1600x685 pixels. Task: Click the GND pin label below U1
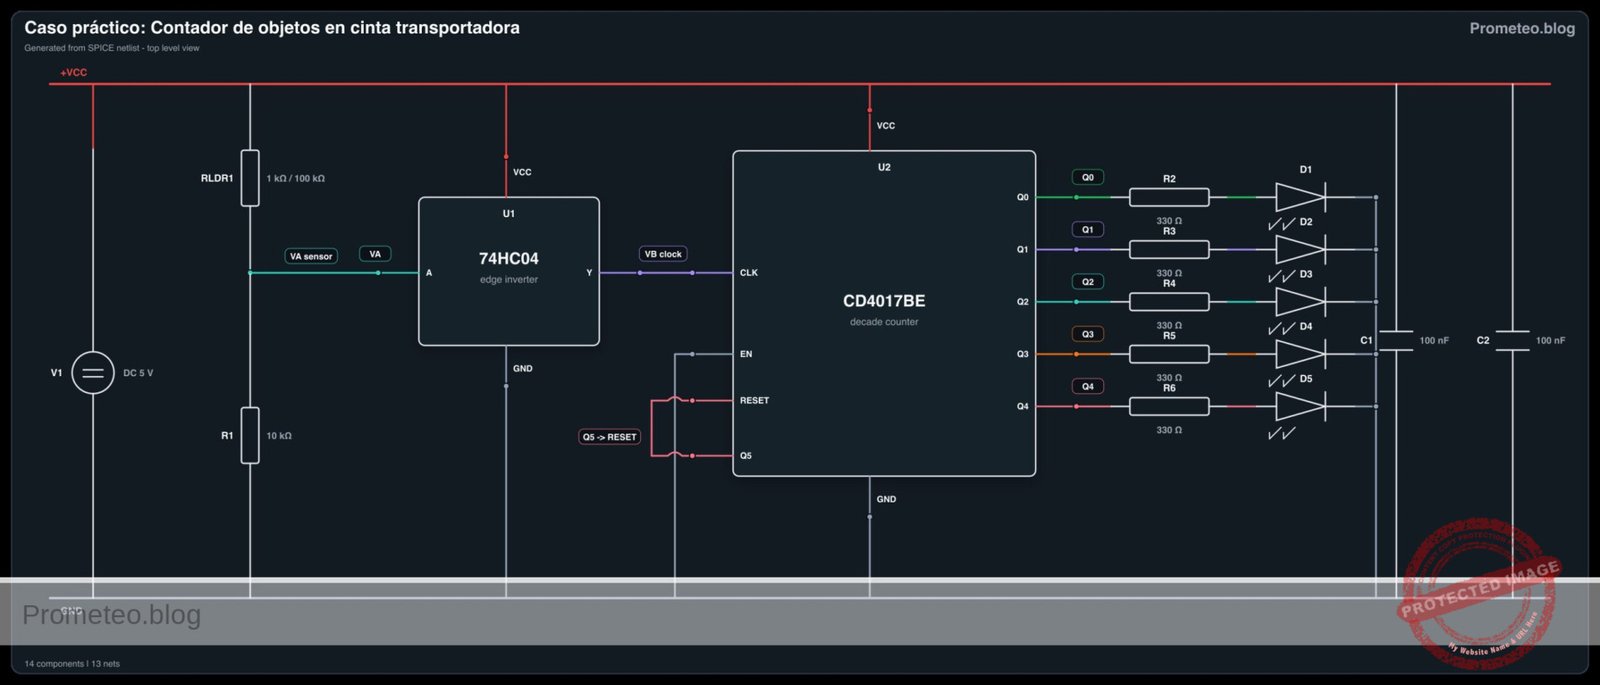click(523, 369)
